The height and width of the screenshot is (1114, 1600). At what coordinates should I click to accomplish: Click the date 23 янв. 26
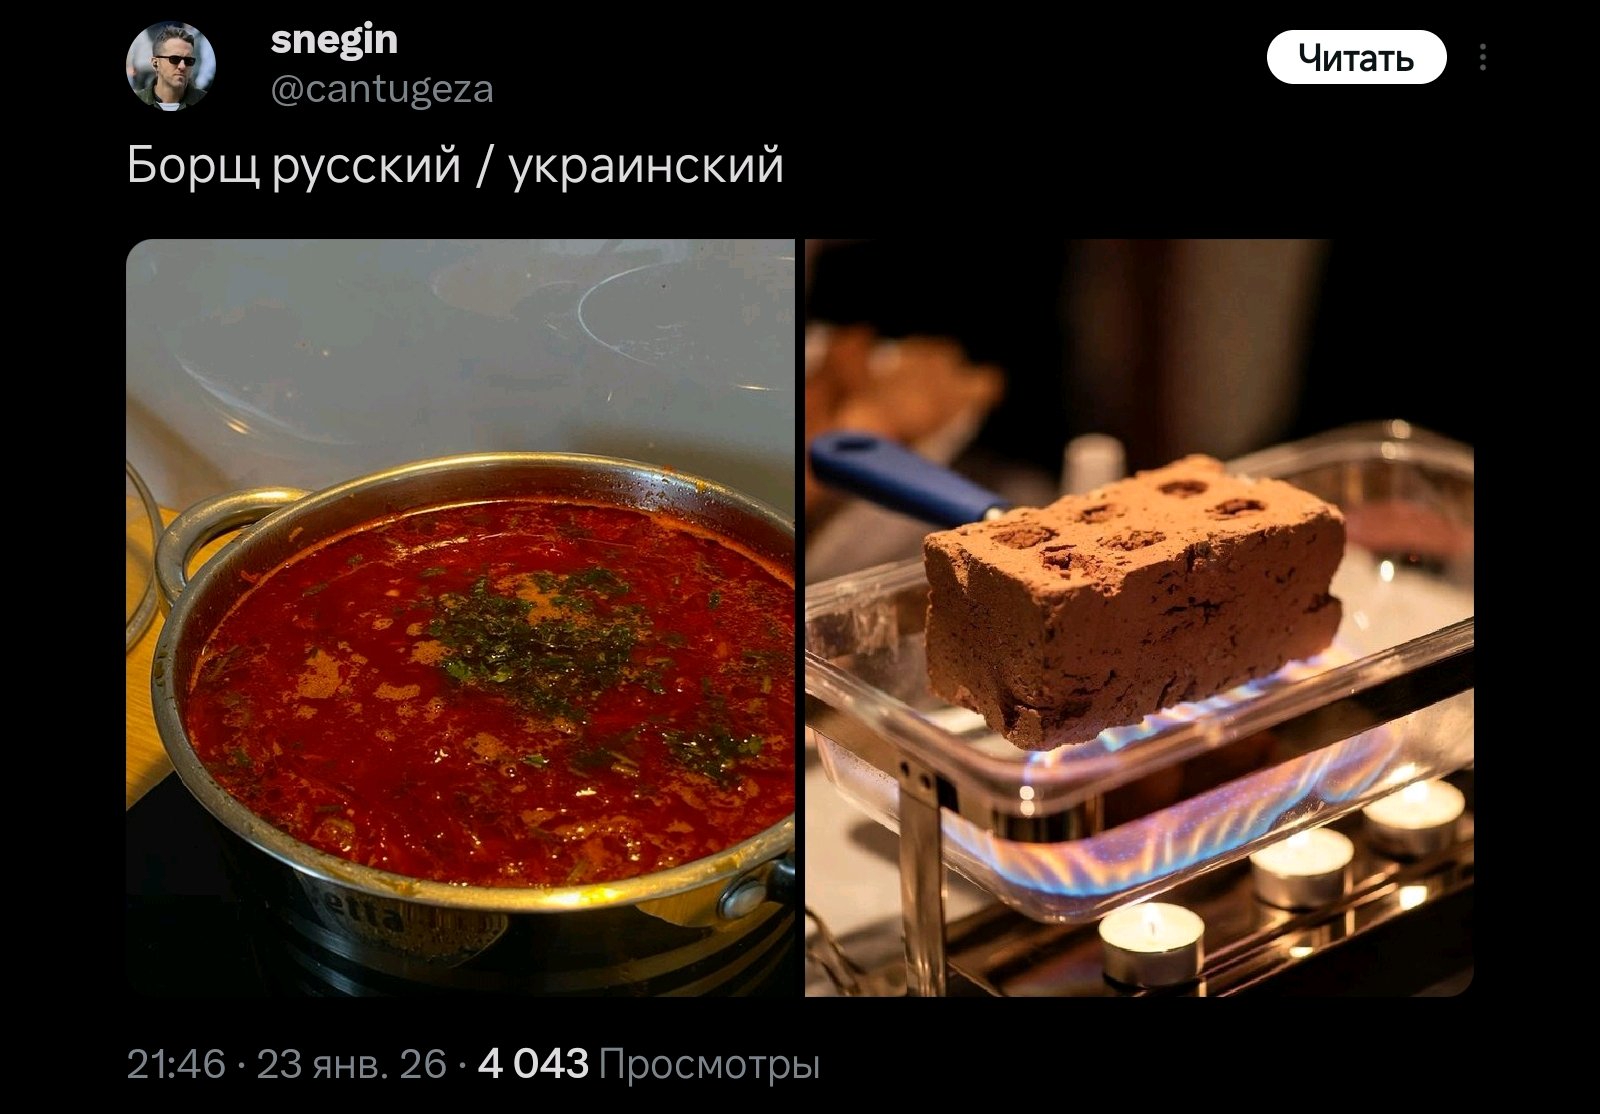[352, 1064]
